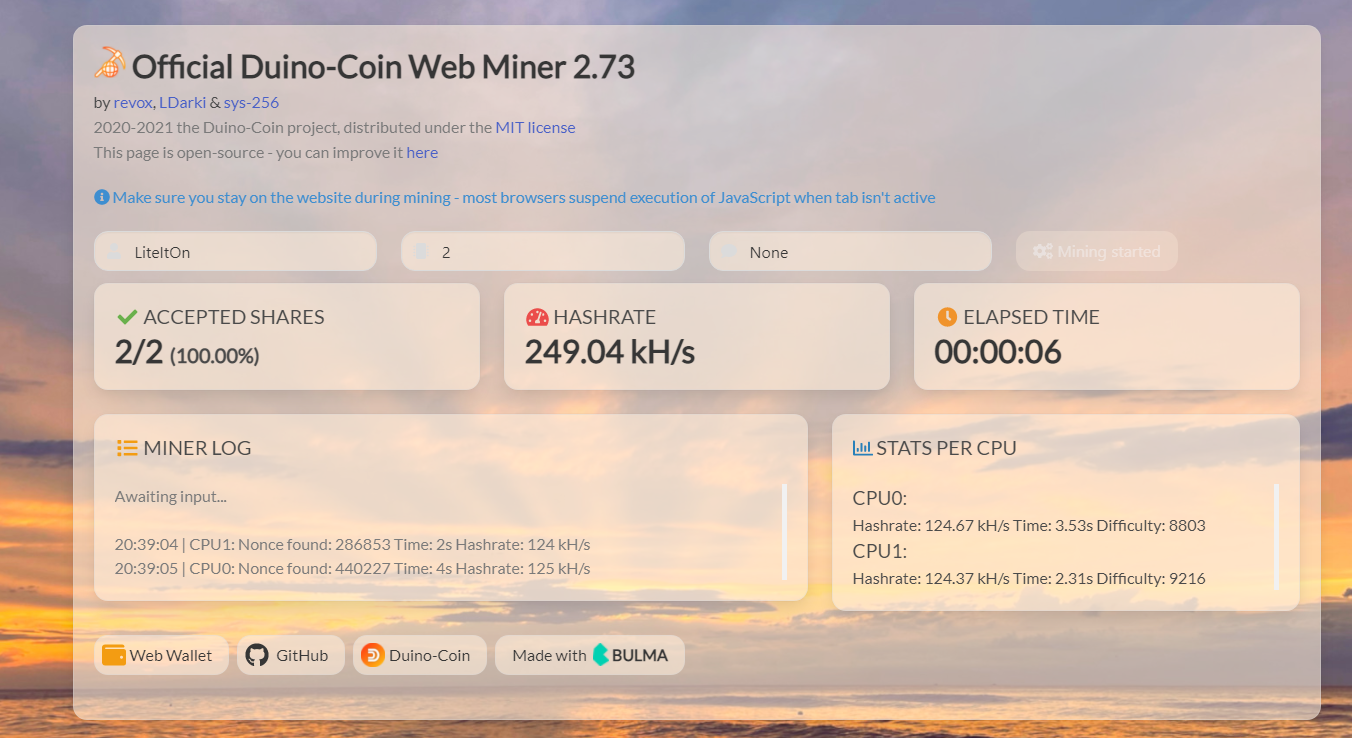Click the username field showing LiteItOn
1352x738 pixels.
235,251
